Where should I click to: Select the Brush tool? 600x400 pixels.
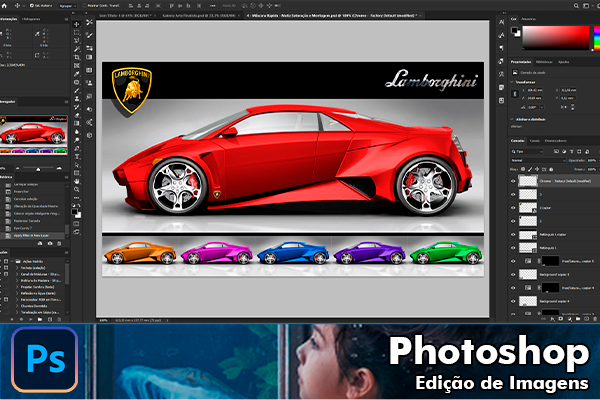click(77, 90)
